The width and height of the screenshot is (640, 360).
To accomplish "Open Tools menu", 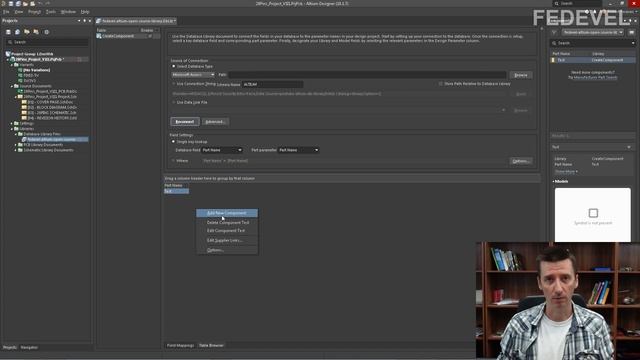I will 51,12.
